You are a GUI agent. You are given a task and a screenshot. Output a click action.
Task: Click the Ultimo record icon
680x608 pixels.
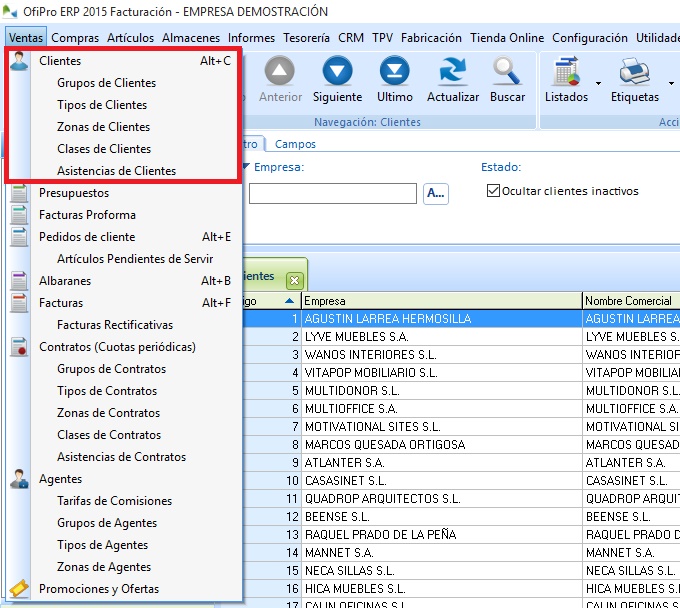[395, 72]
